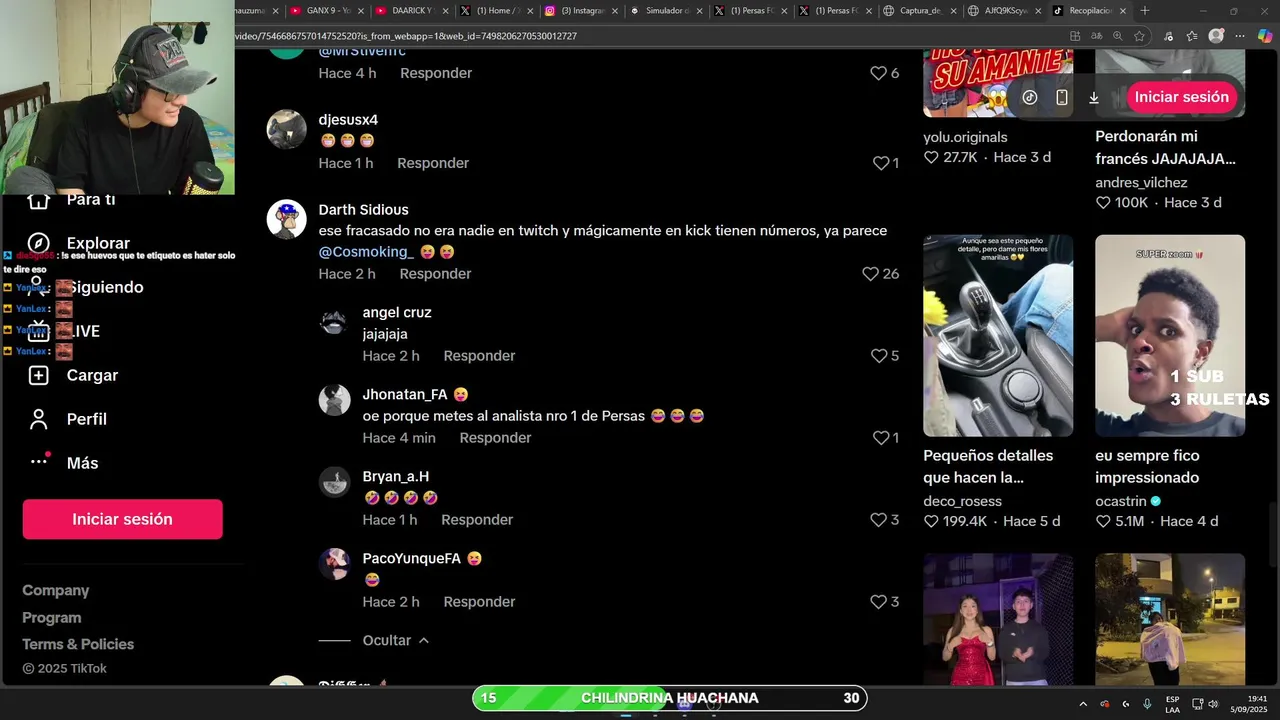
Task: Click the TikTok coin icon in header
Action: click(1030, 97)
